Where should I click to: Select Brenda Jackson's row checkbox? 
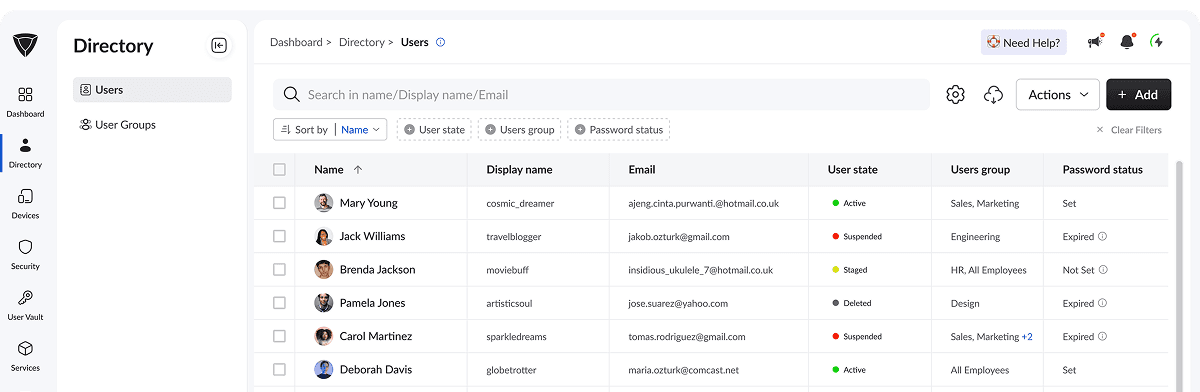click(279, 270)
